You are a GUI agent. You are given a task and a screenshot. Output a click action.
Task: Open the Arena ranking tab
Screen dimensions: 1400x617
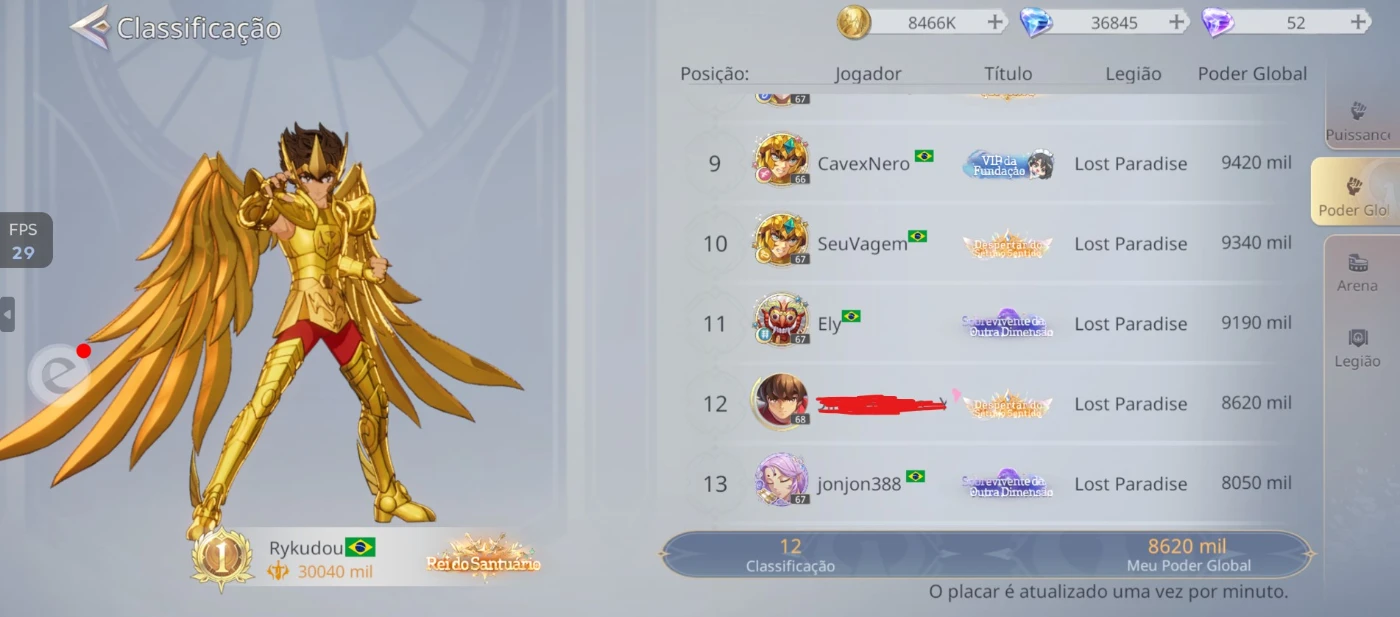(x=1357, y=272)
